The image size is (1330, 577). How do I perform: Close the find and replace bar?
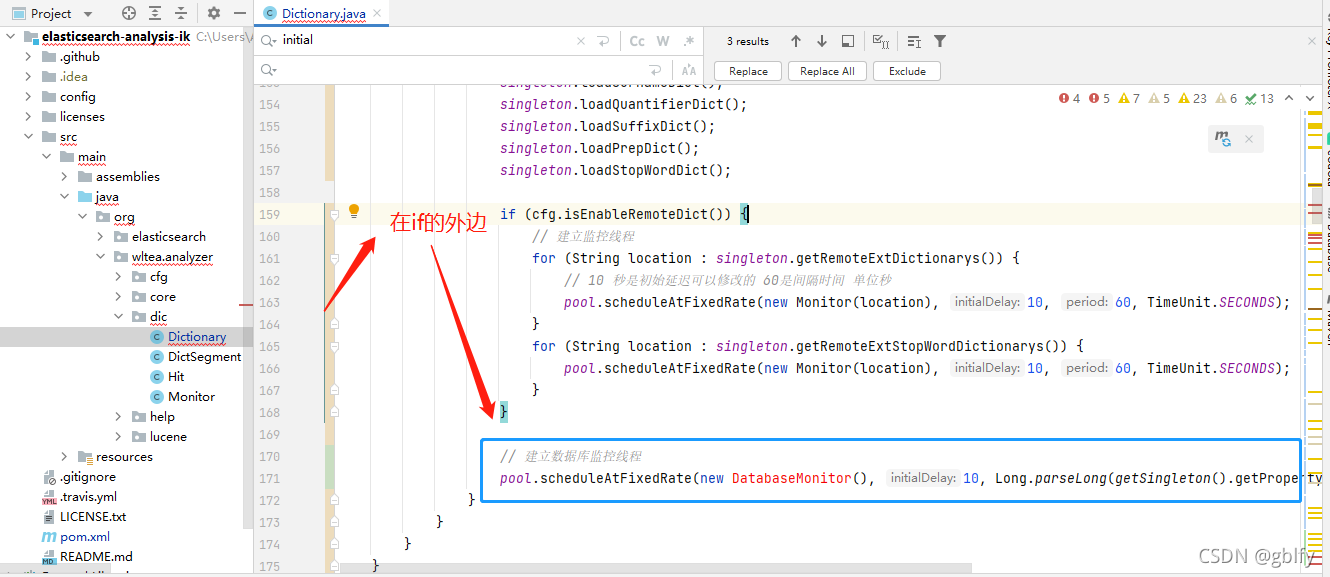1312,41
